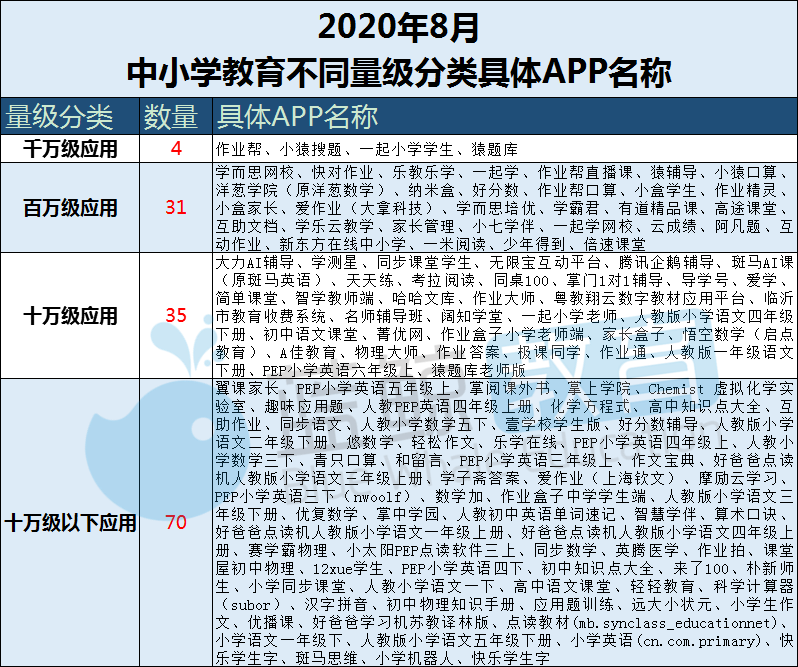Viewport: 798px width, 667px height.
Task: Click the app name '化学方程式'
Action: coord(590,407)
